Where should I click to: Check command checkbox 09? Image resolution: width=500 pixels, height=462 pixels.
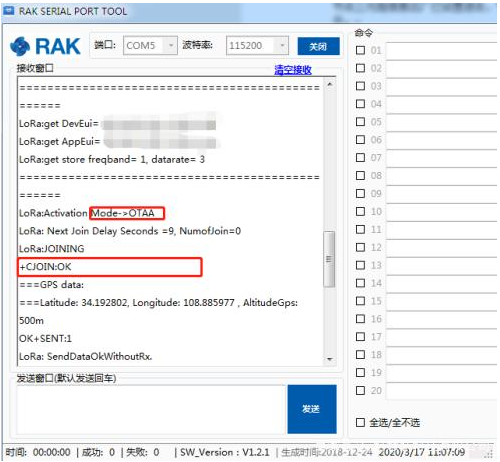click(x=360, y=193)
